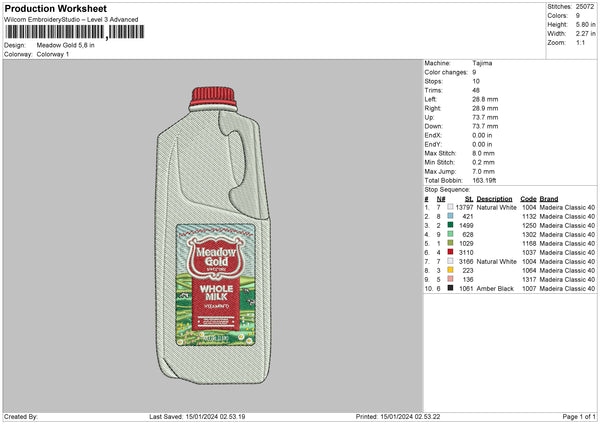Image resolution: width=600 pixels, height=424 pixels.
Task: Click stitch count 3110 in stop 6
Action: [466, 253]
